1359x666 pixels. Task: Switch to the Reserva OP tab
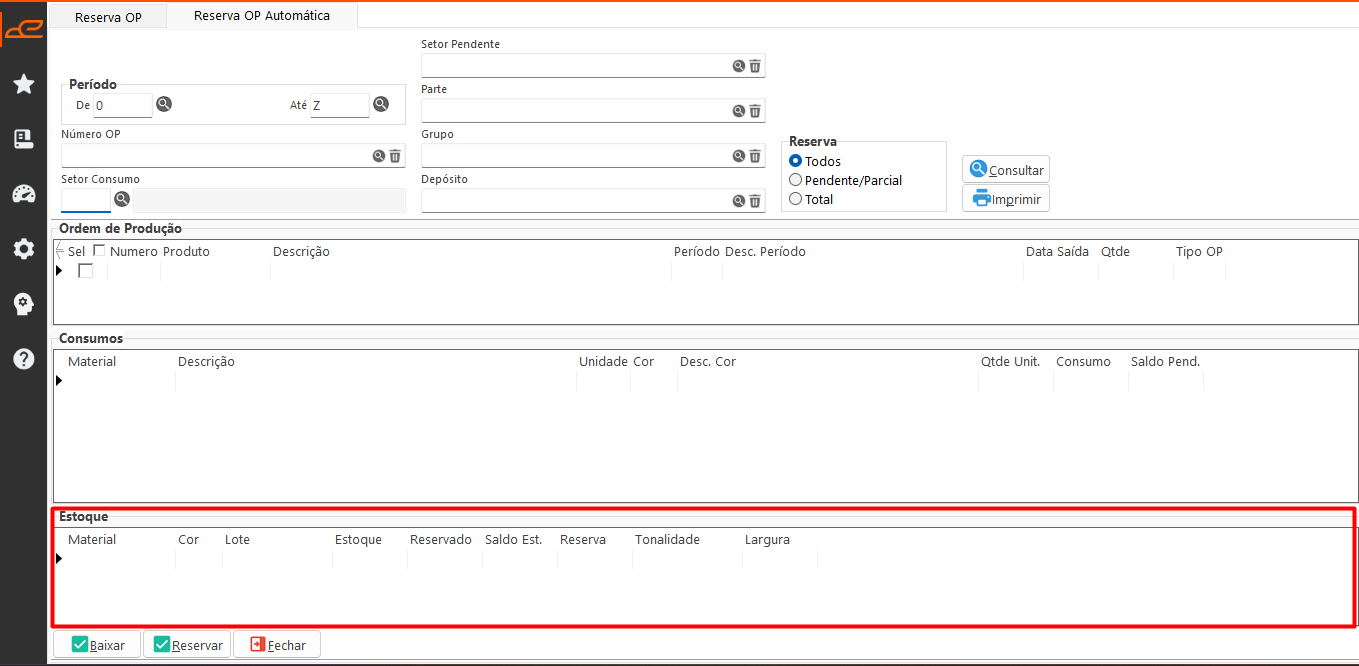(108, 17)
